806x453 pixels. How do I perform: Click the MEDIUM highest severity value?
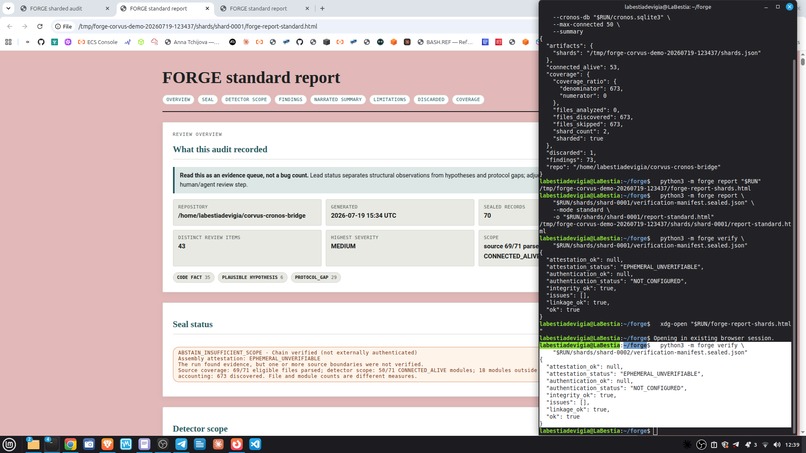343,246
